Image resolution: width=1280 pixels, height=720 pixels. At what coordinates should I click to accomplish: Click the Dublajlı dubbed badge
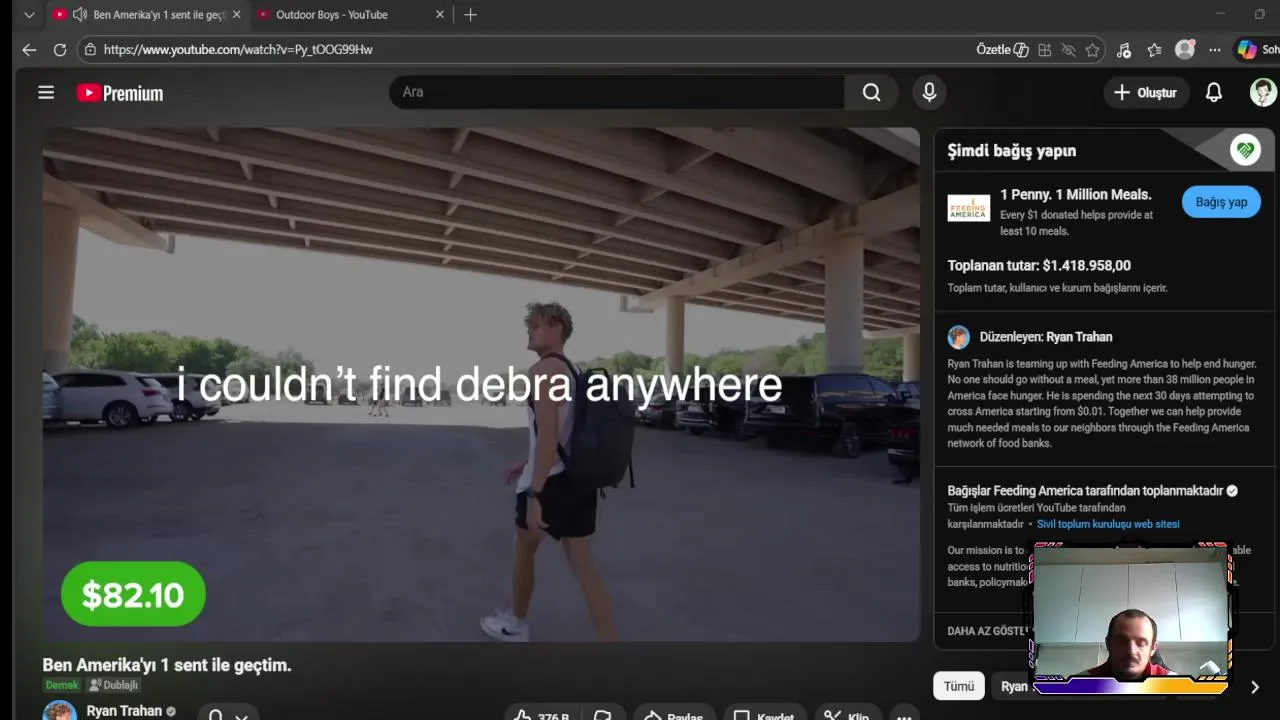(x=114, y=685)
